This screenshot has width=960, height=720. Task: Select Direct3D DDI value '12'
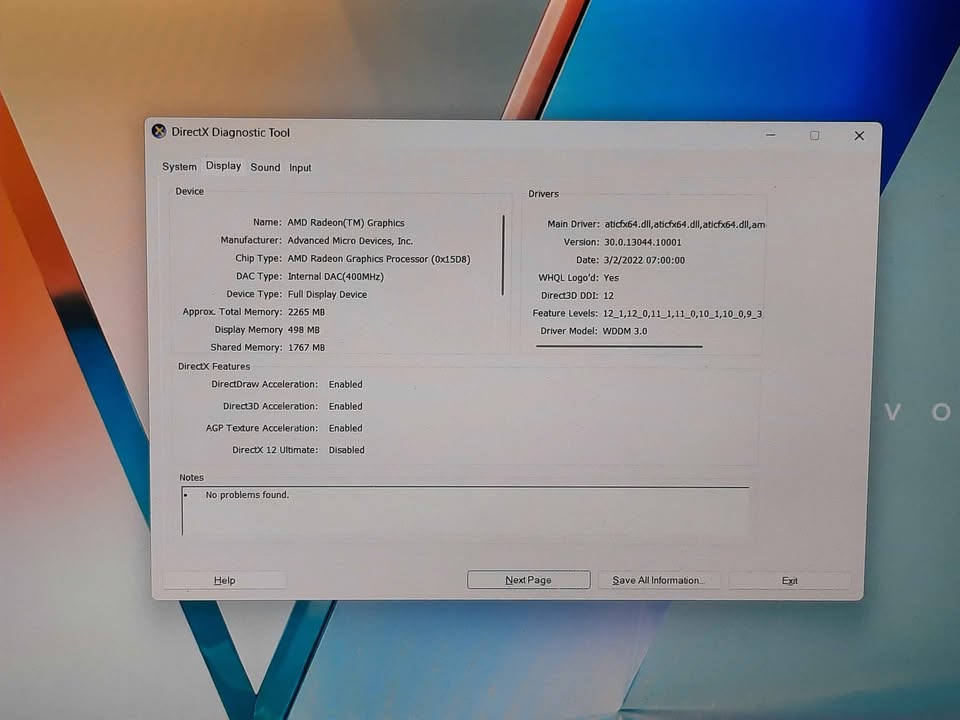point(609,296)
